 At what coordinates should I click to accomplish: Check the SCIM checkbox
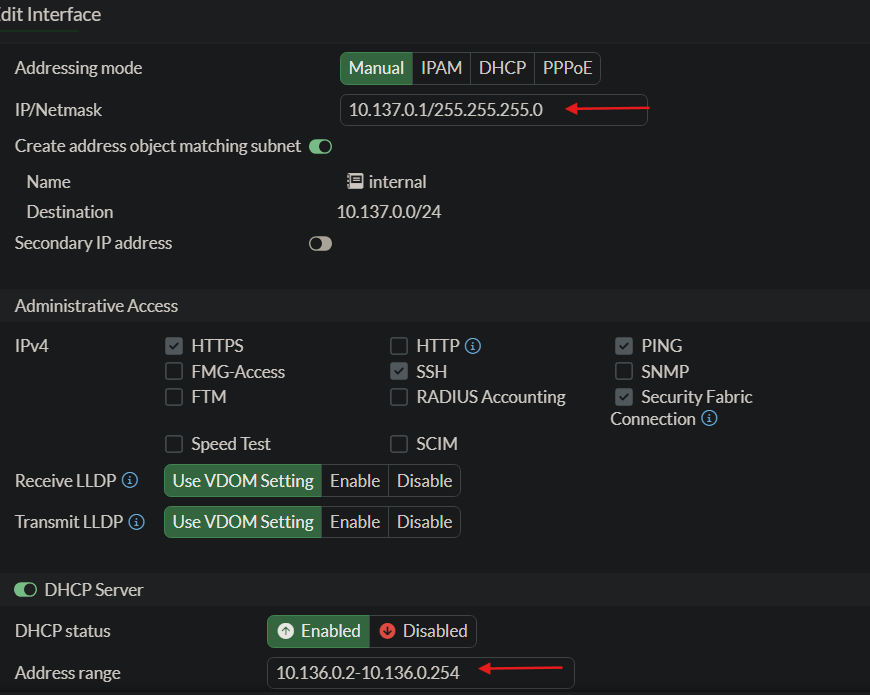point(399,444)
